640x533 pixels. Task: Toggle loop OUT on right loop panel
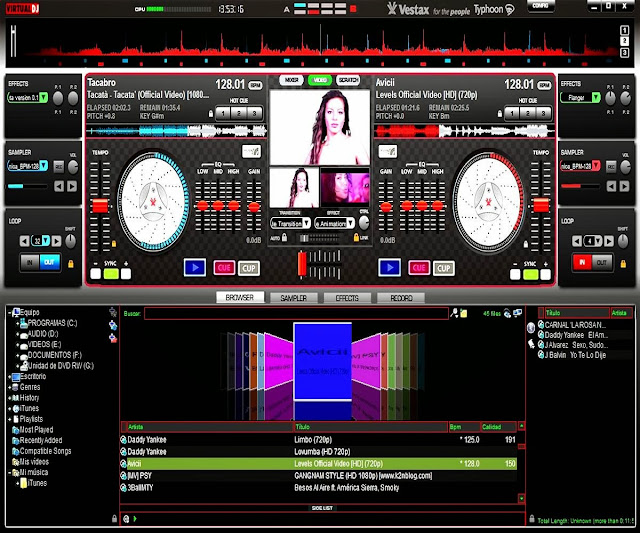(602, 262)
